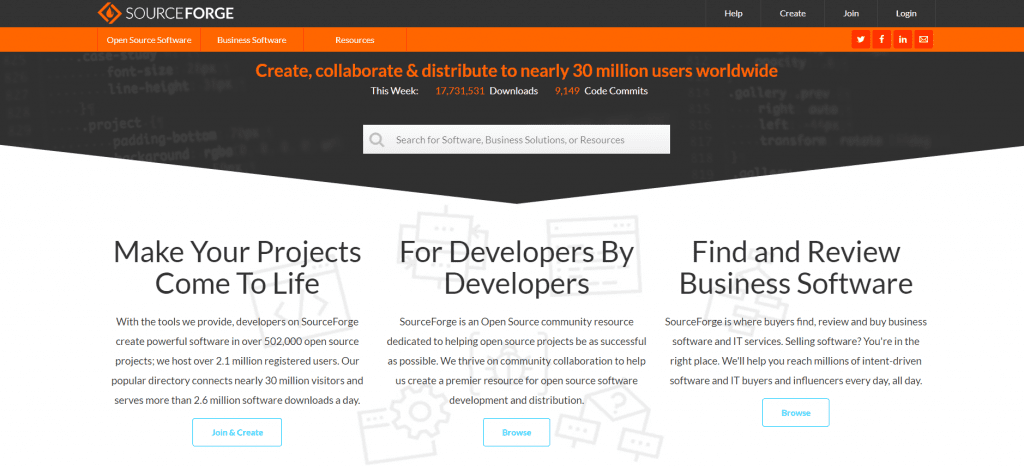Viewport: 1024px width, 466px height.
Task: Click the 17,731,531 downloads count
Action: coord(460,91)
